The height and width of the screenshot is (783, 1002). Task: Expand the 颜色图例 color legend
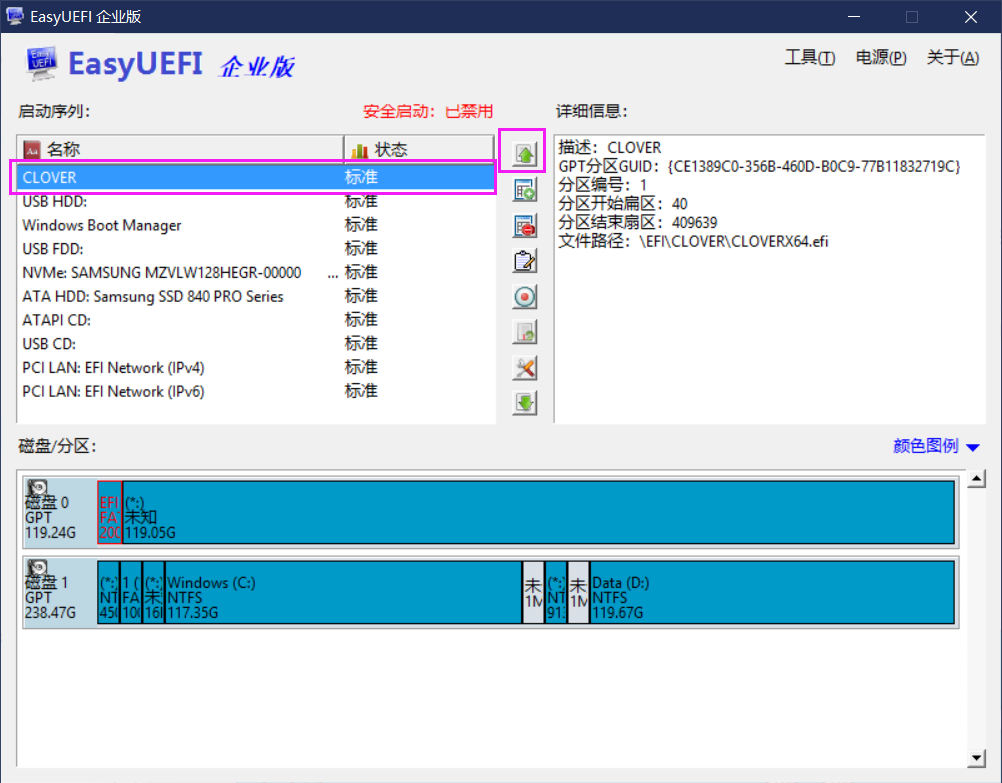tap(936, 446)
